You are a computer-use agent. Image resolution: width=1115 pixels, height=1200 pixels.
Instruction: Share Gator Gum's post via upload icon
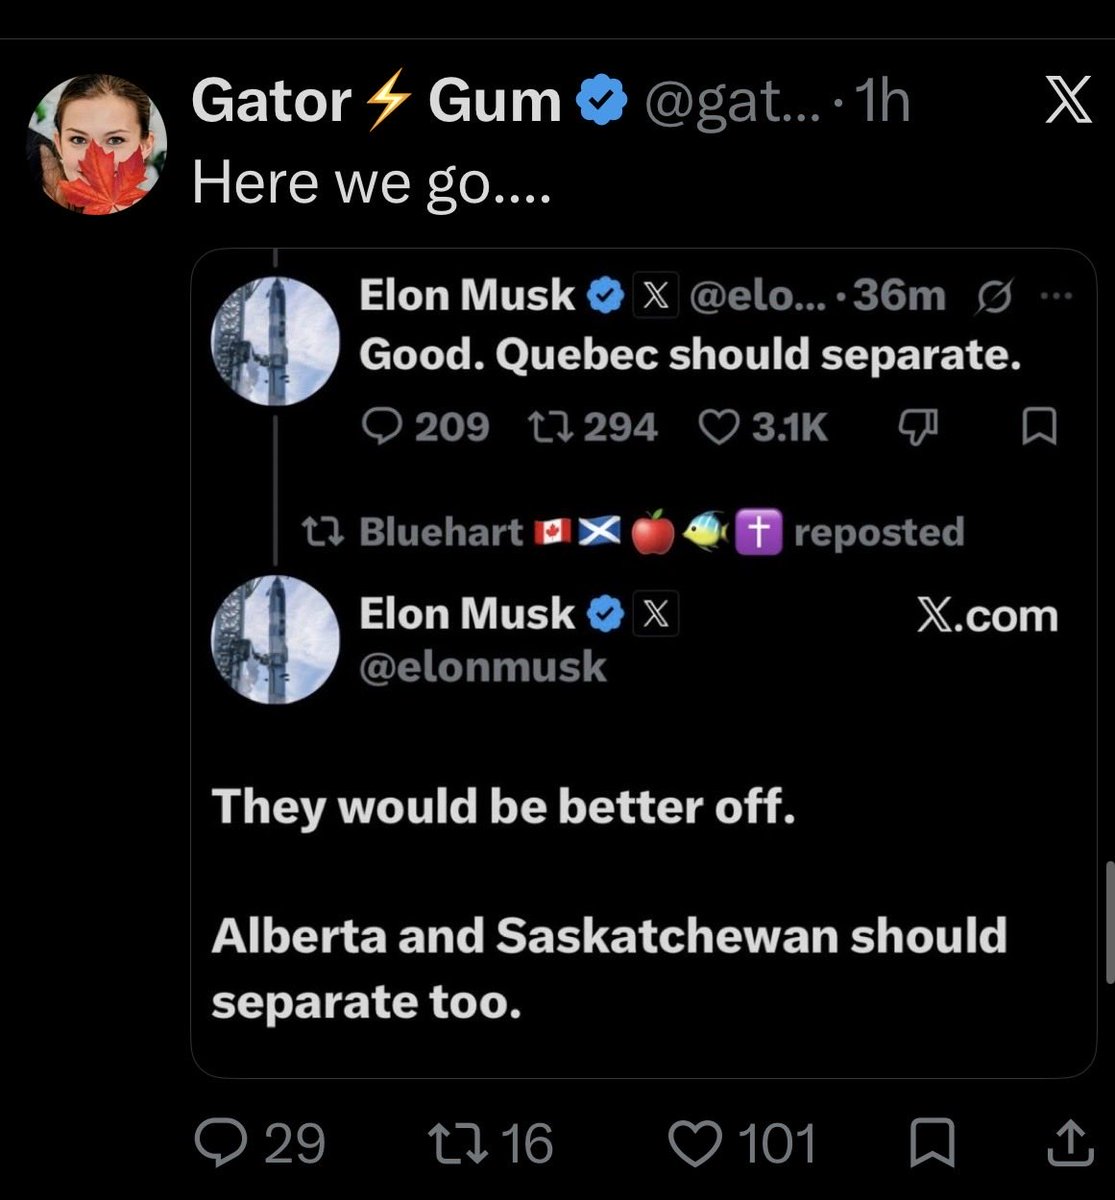[1068, 1143]
